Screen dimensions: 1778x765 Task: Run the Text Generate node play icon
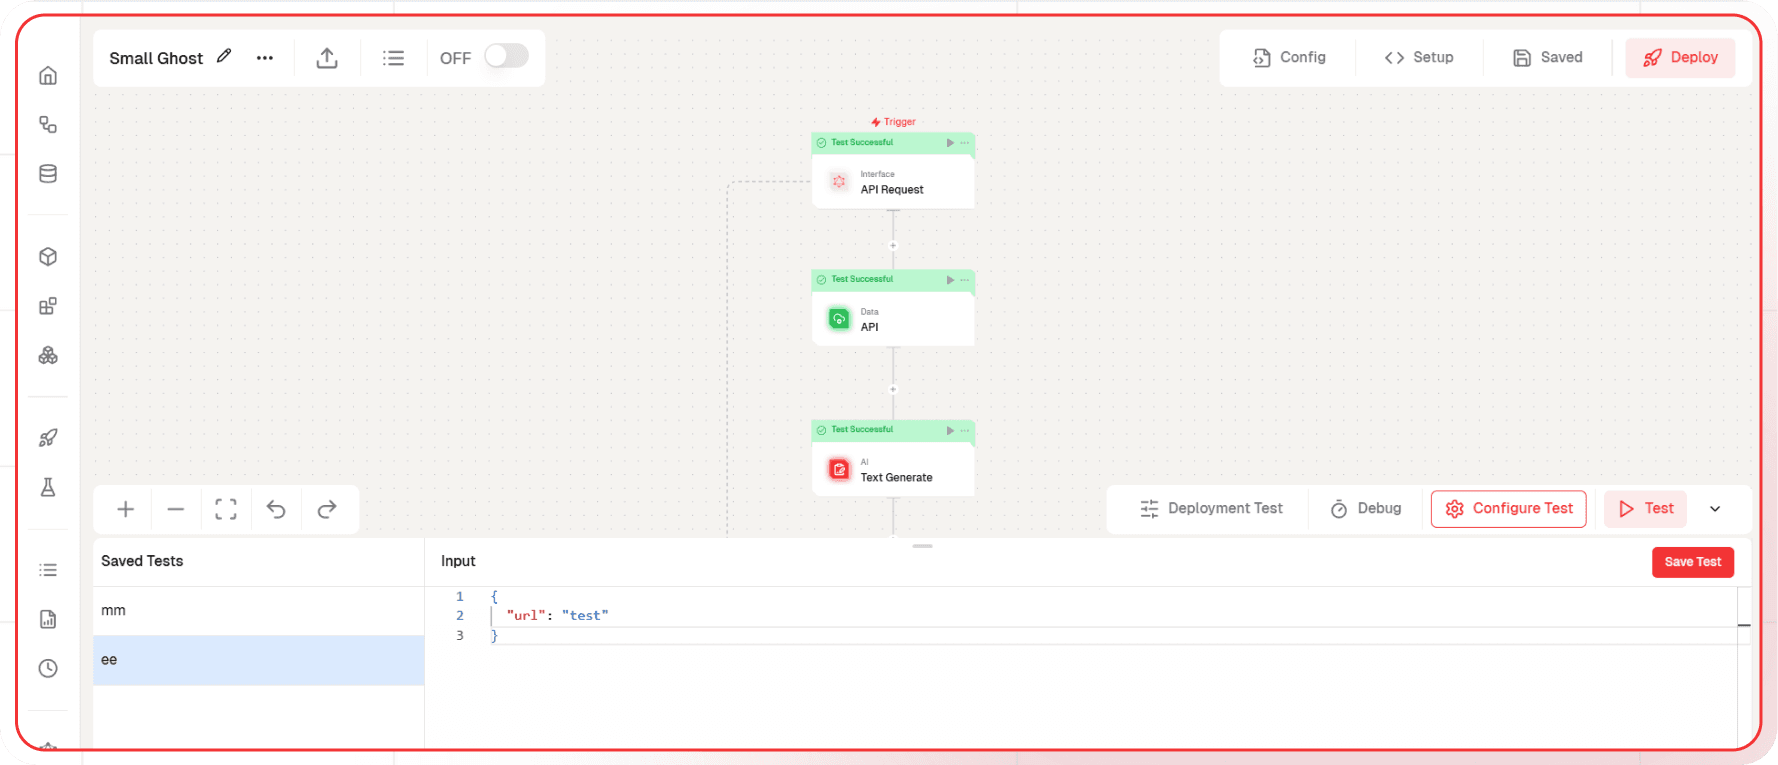pos(950,430)
